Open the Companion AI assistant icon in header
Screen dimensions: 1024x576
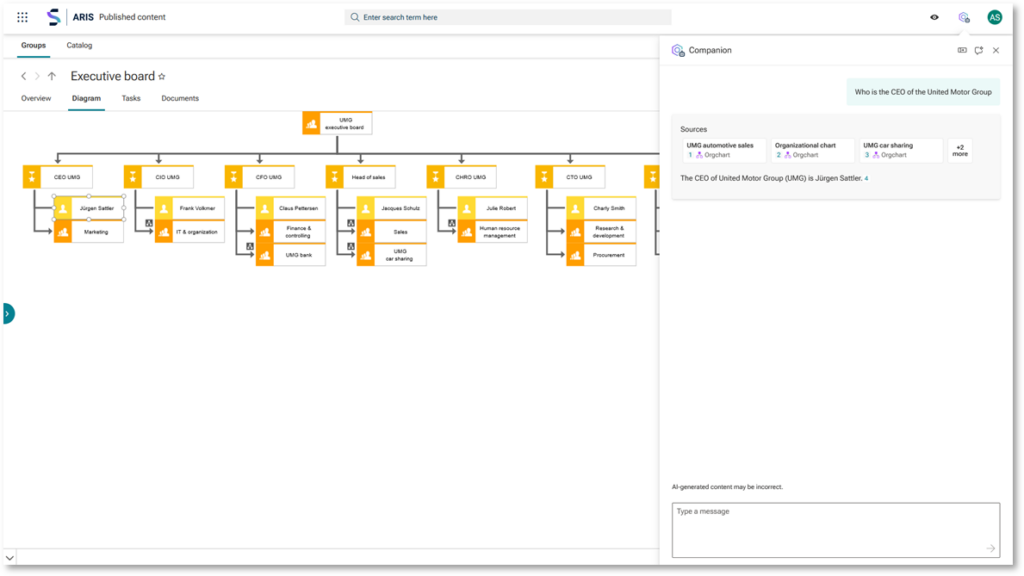963,17
